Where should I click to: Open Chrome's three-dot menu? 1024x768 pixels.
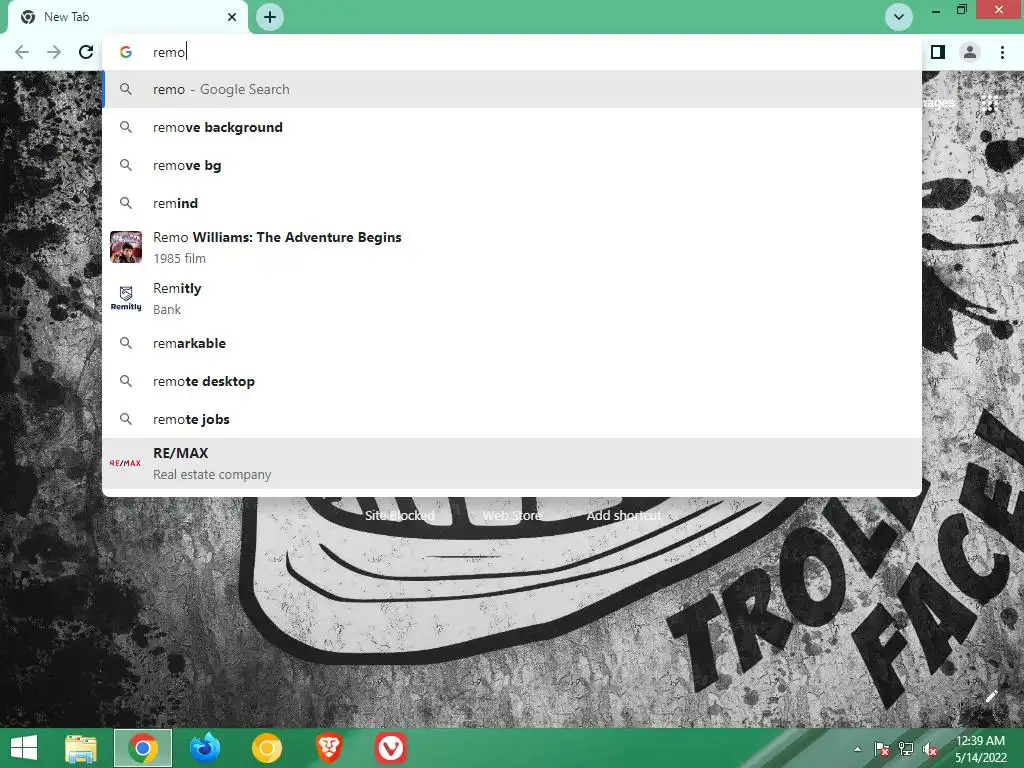1002,52
